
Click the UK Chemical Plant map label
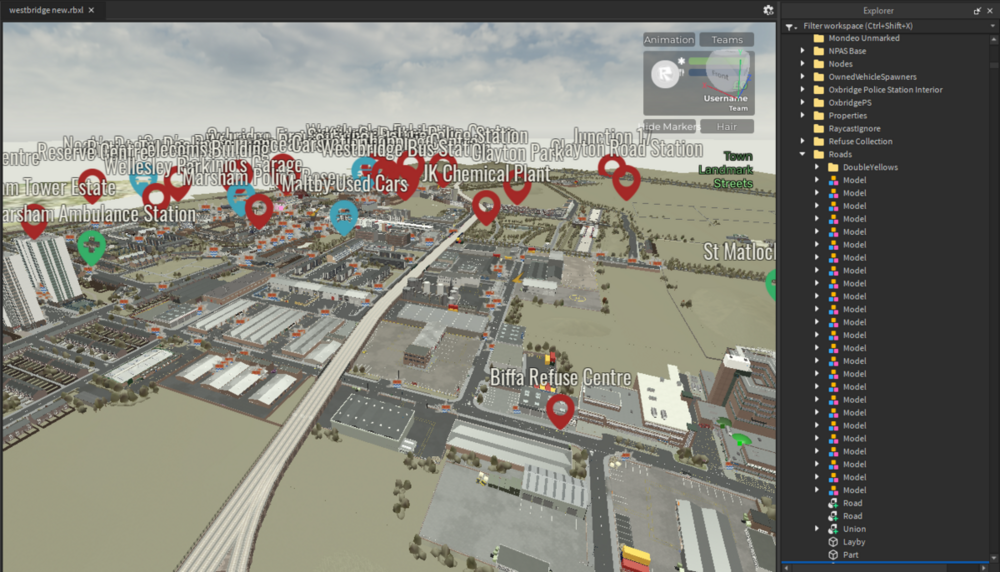485,173
